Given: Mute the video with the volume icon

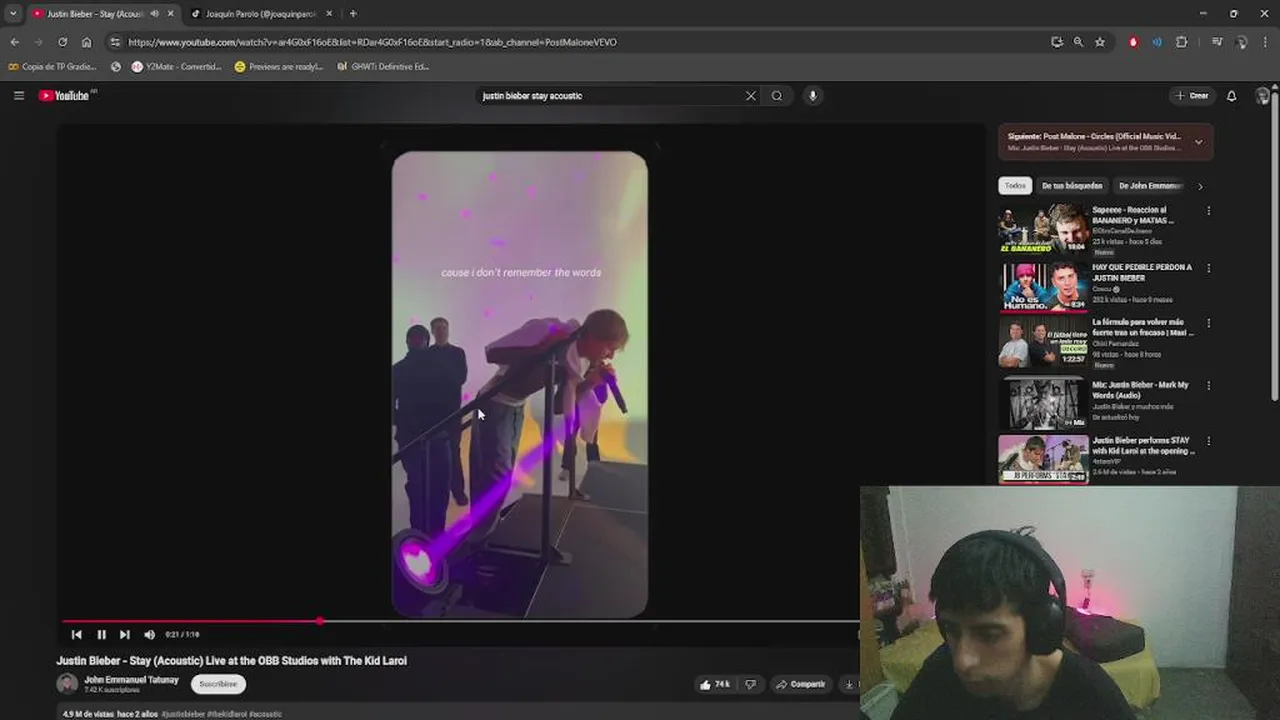Looking at the screenshot, I should coord(149,634).
